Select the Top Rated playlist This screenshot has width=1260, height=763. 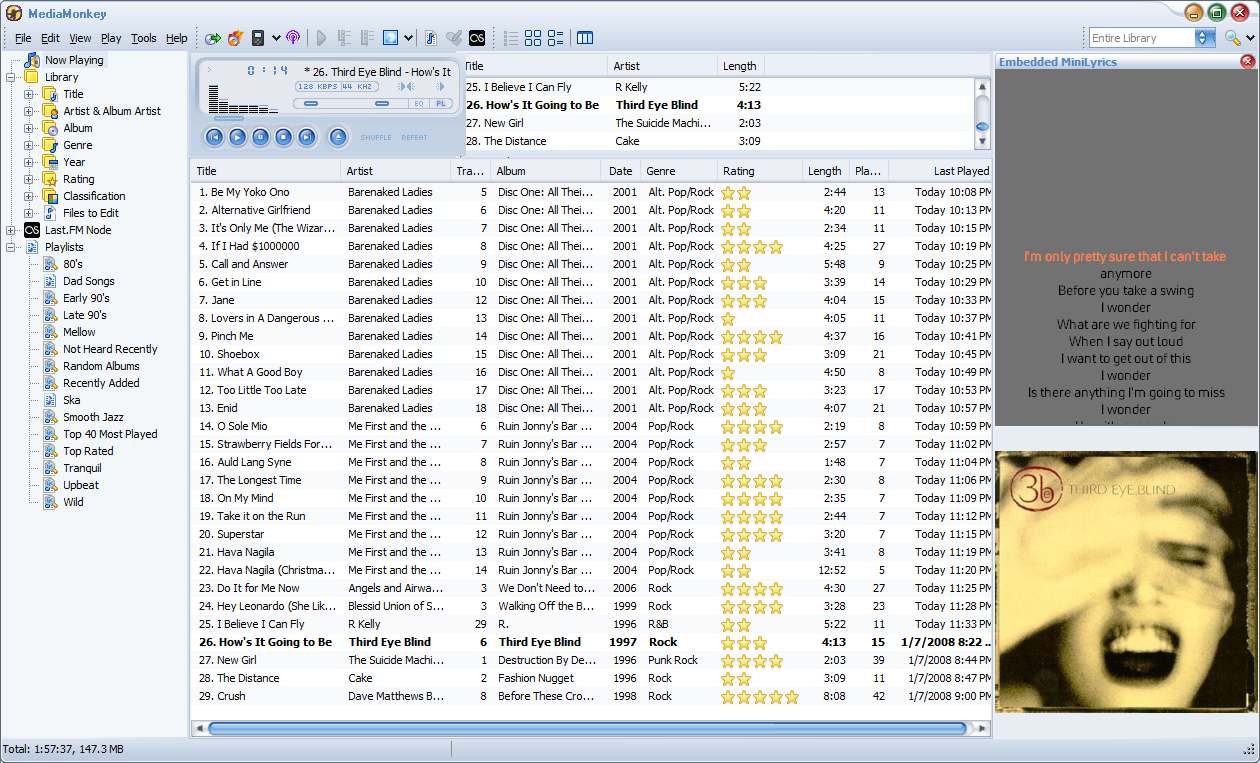pos(88,451)
